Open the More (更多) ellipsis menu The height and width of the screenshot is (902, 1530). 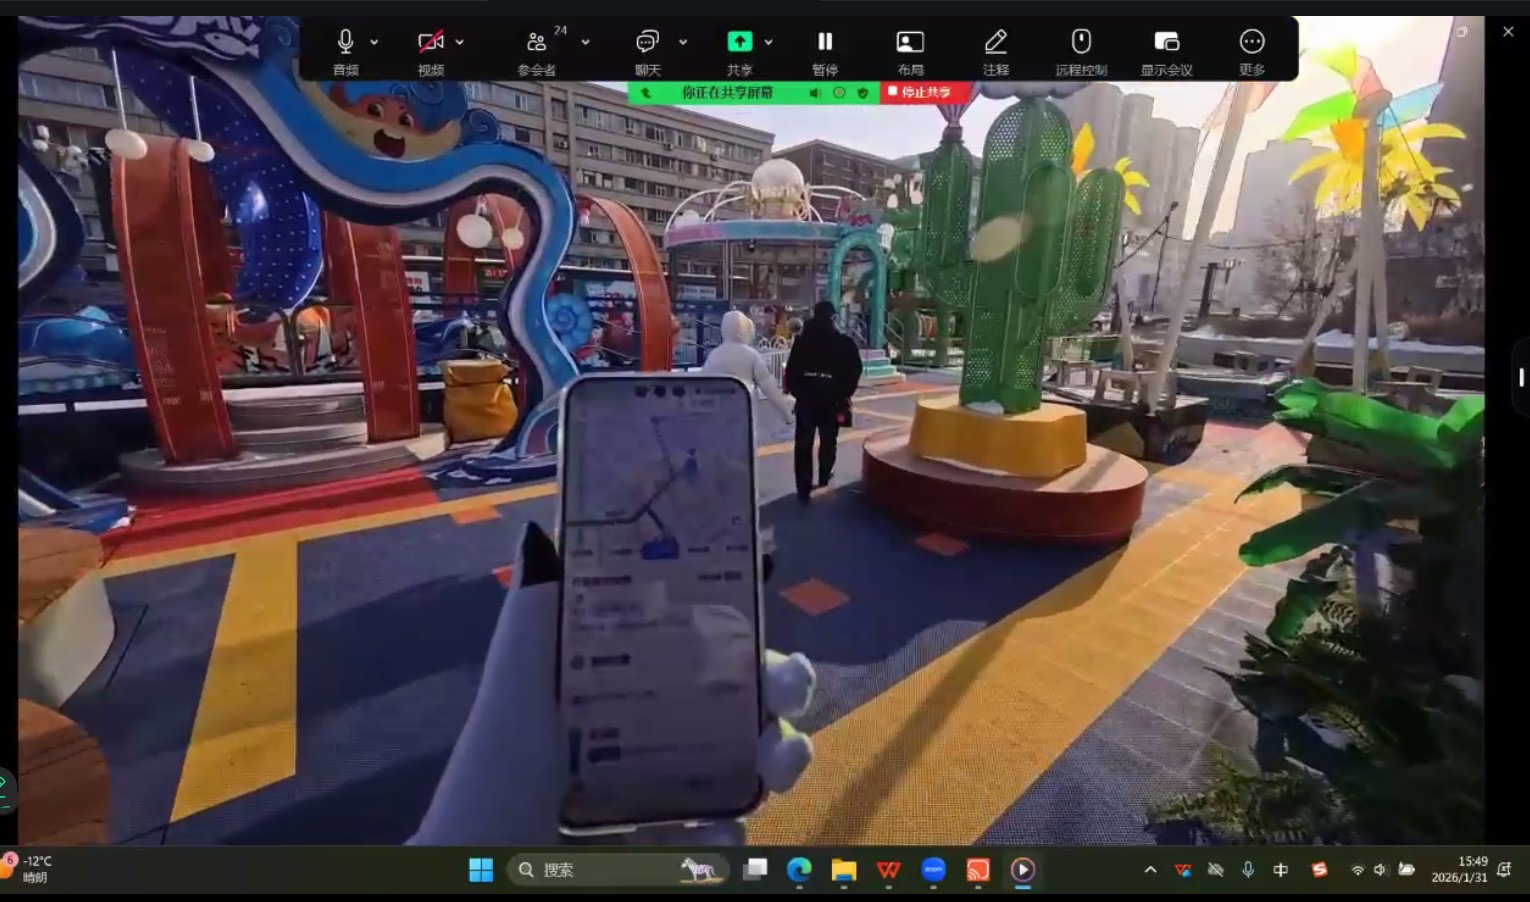1251,42
